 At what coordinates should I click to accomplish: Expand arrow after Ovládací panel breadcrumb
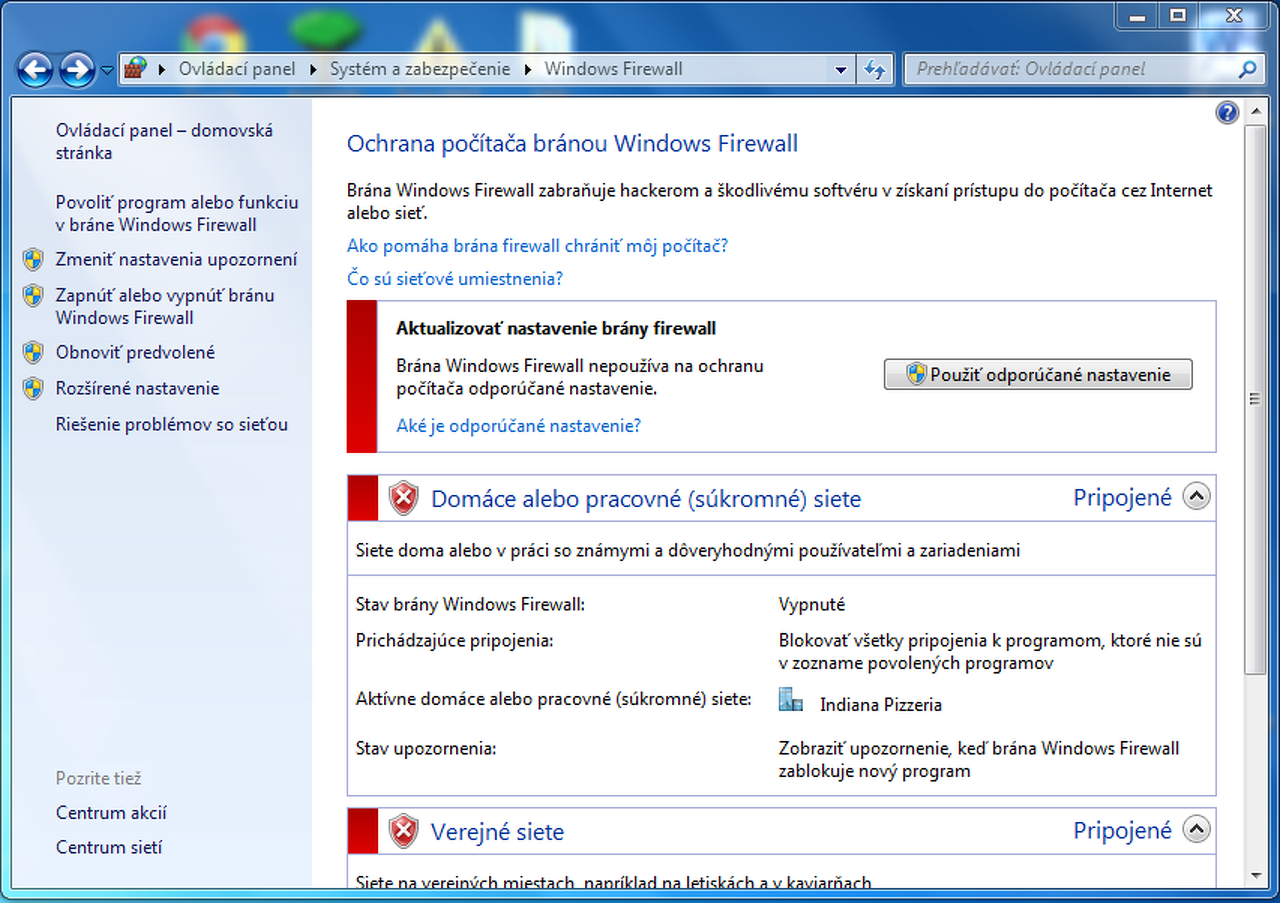point(313,69)
